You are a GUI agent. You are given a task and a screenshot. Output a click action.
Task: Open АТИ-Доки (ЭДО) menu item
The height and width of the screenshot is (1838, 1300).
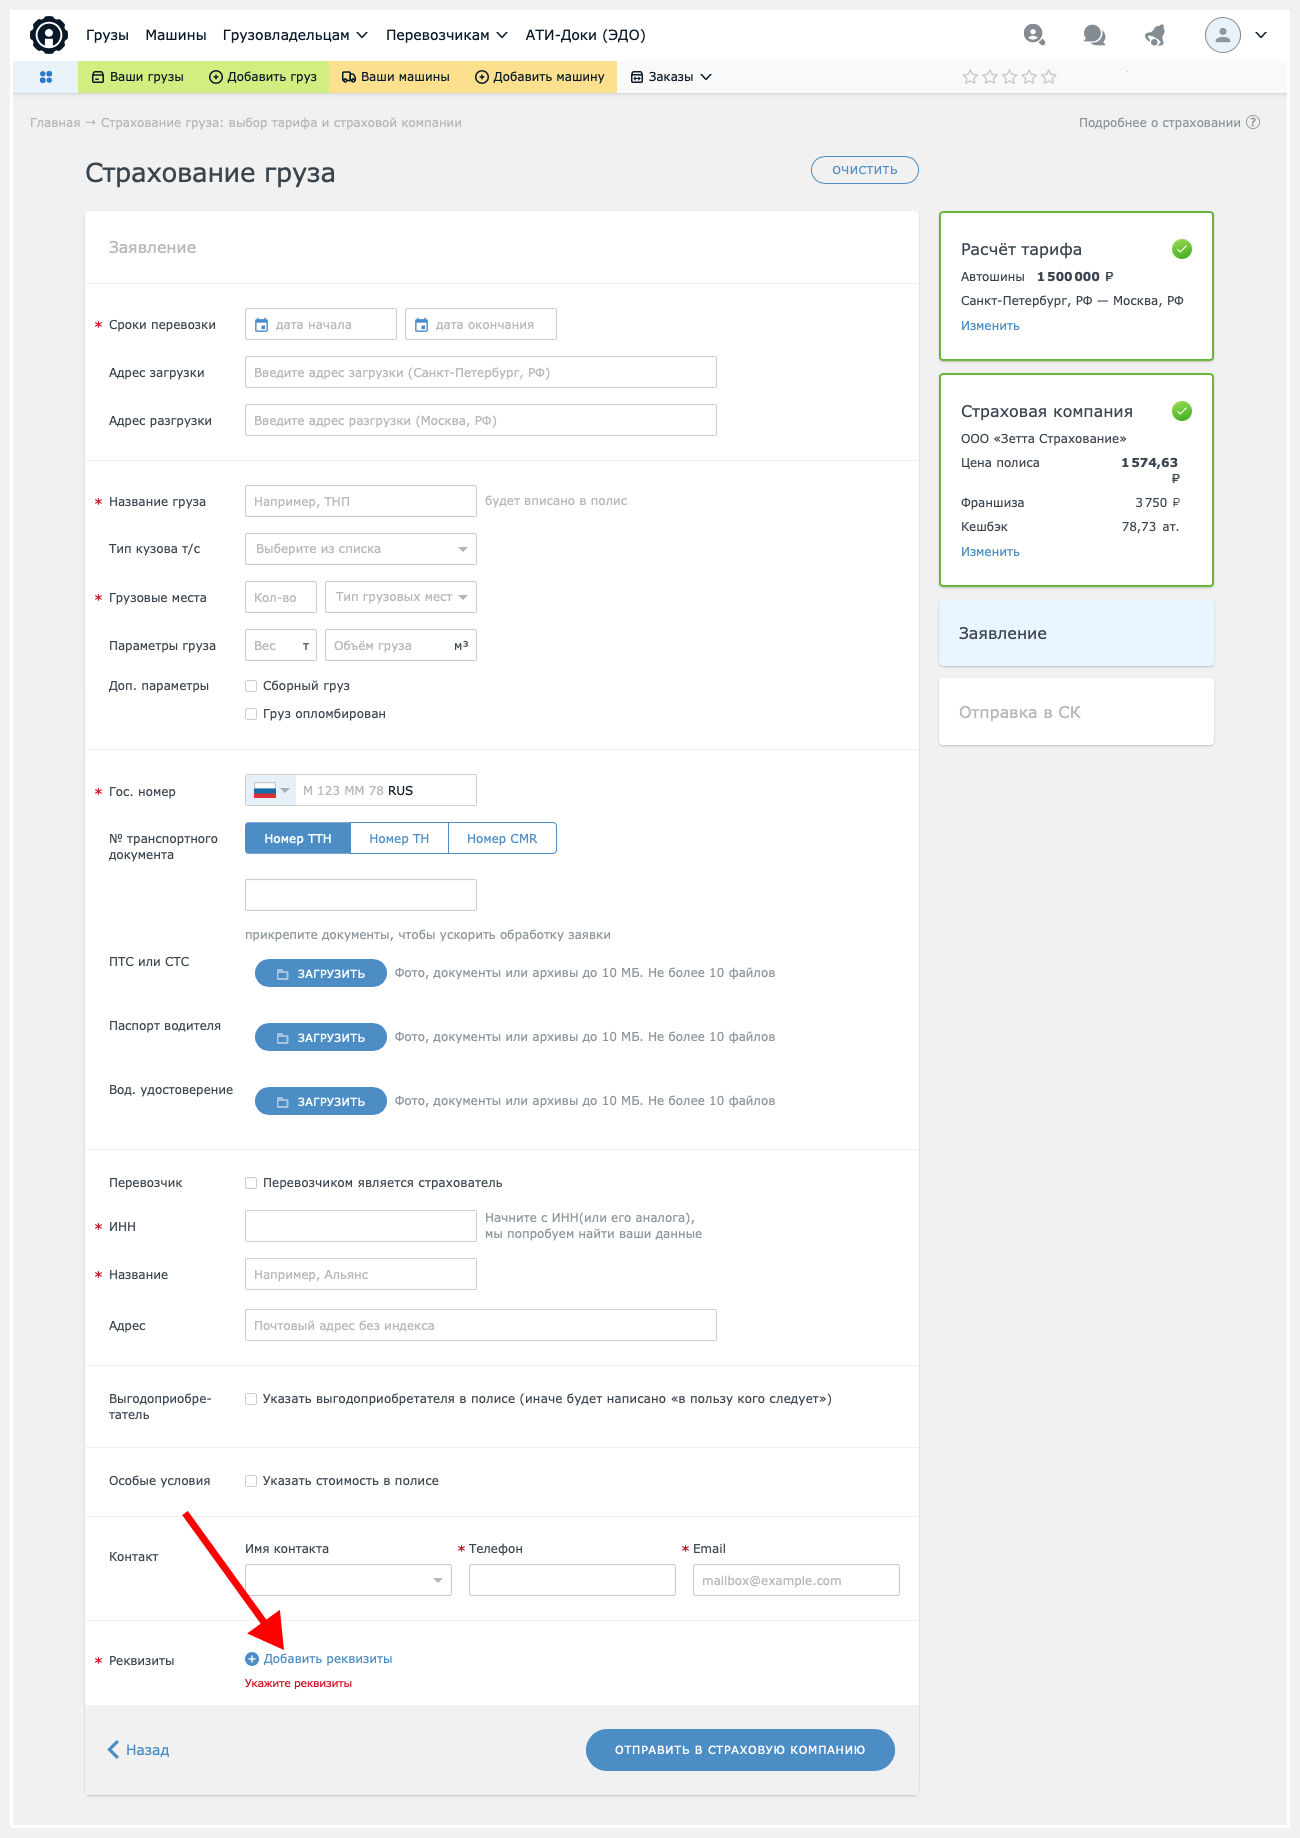pyautogui.click(x=586, y=35)
